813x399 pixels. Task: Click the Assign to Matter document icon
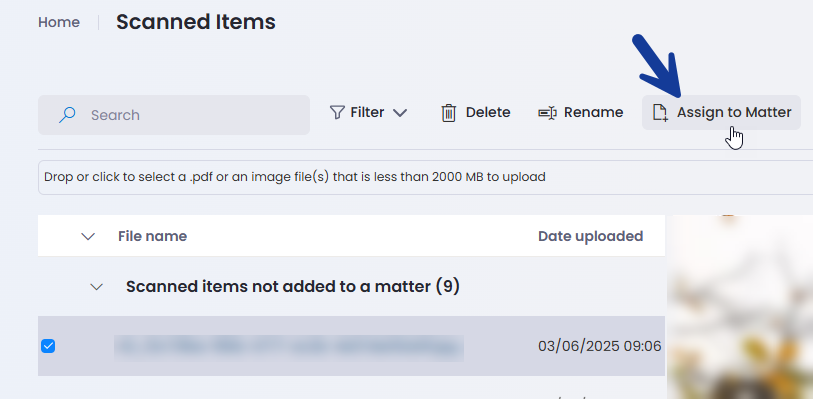pos(660,112)
